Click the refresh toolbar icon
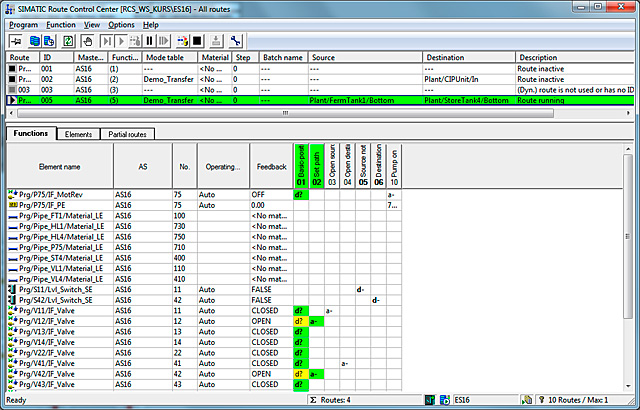The width and height of the screenshot is (640, 410). (x=69, y=41)
